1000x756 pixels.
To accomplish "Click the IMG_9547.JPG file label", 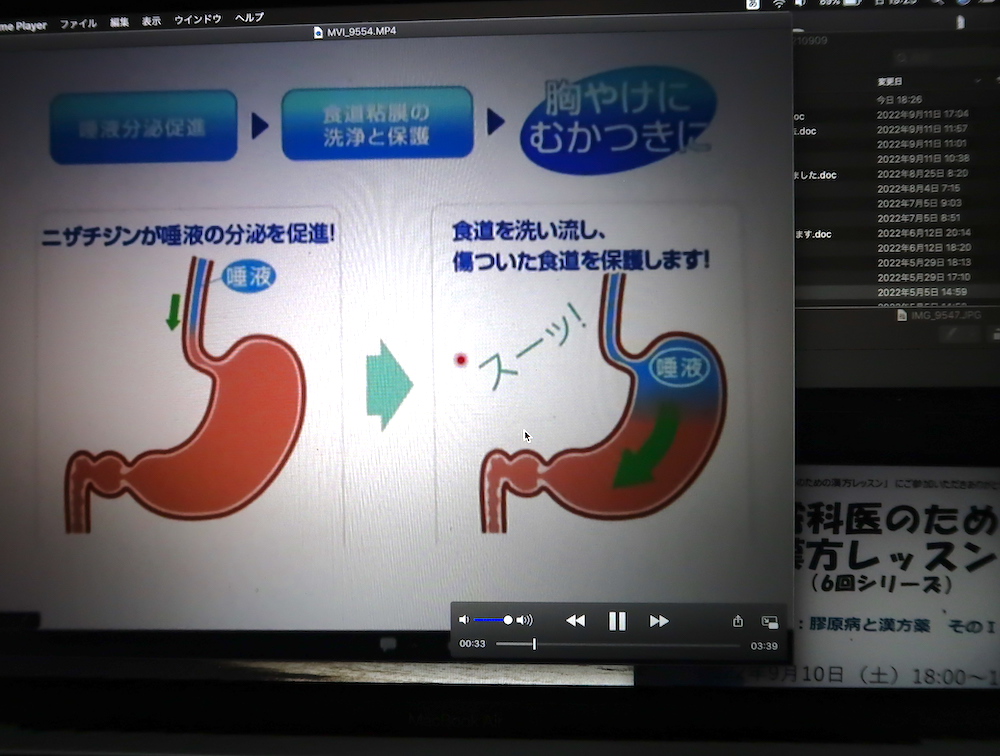I will coord(945,315).
